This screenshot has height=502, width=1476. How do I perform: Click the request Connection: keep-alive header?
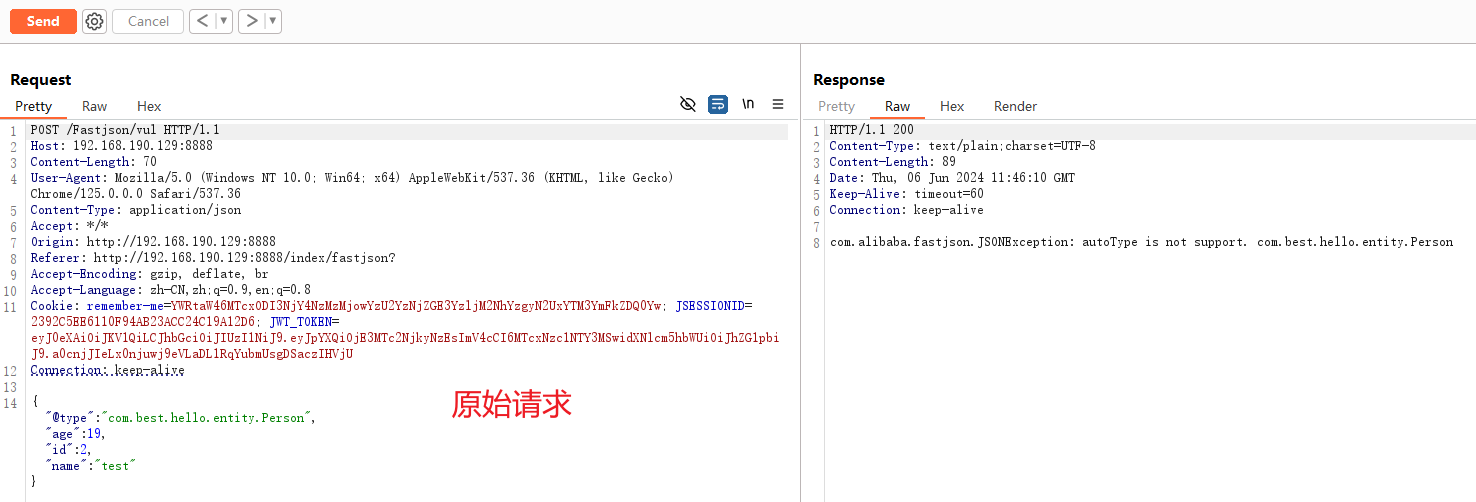107,370
